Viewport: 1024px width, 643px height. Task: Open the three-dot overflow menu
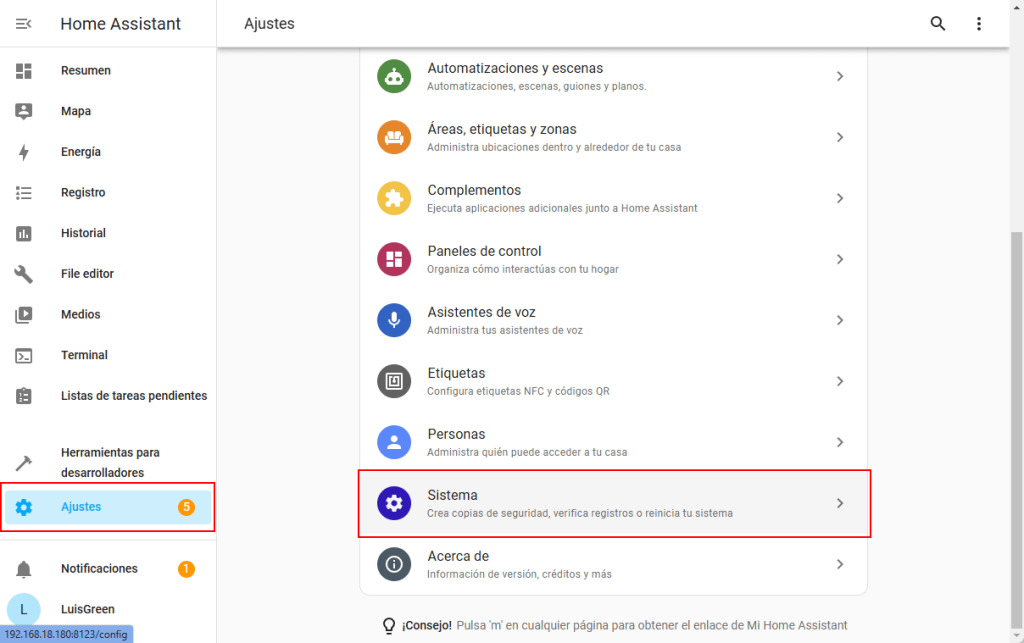click(x=979, y=24)
